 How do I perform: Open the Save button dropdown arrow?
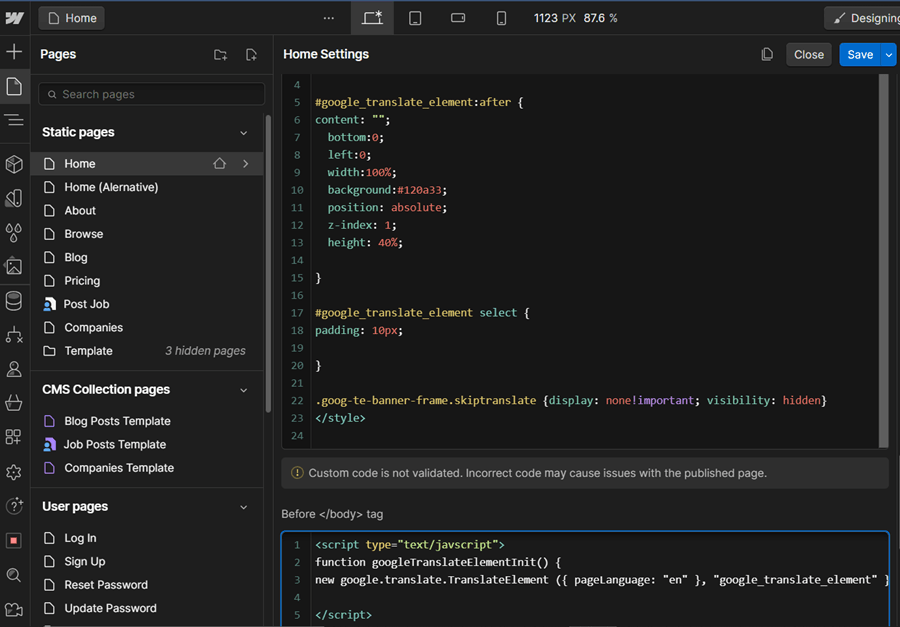[889, 55]
